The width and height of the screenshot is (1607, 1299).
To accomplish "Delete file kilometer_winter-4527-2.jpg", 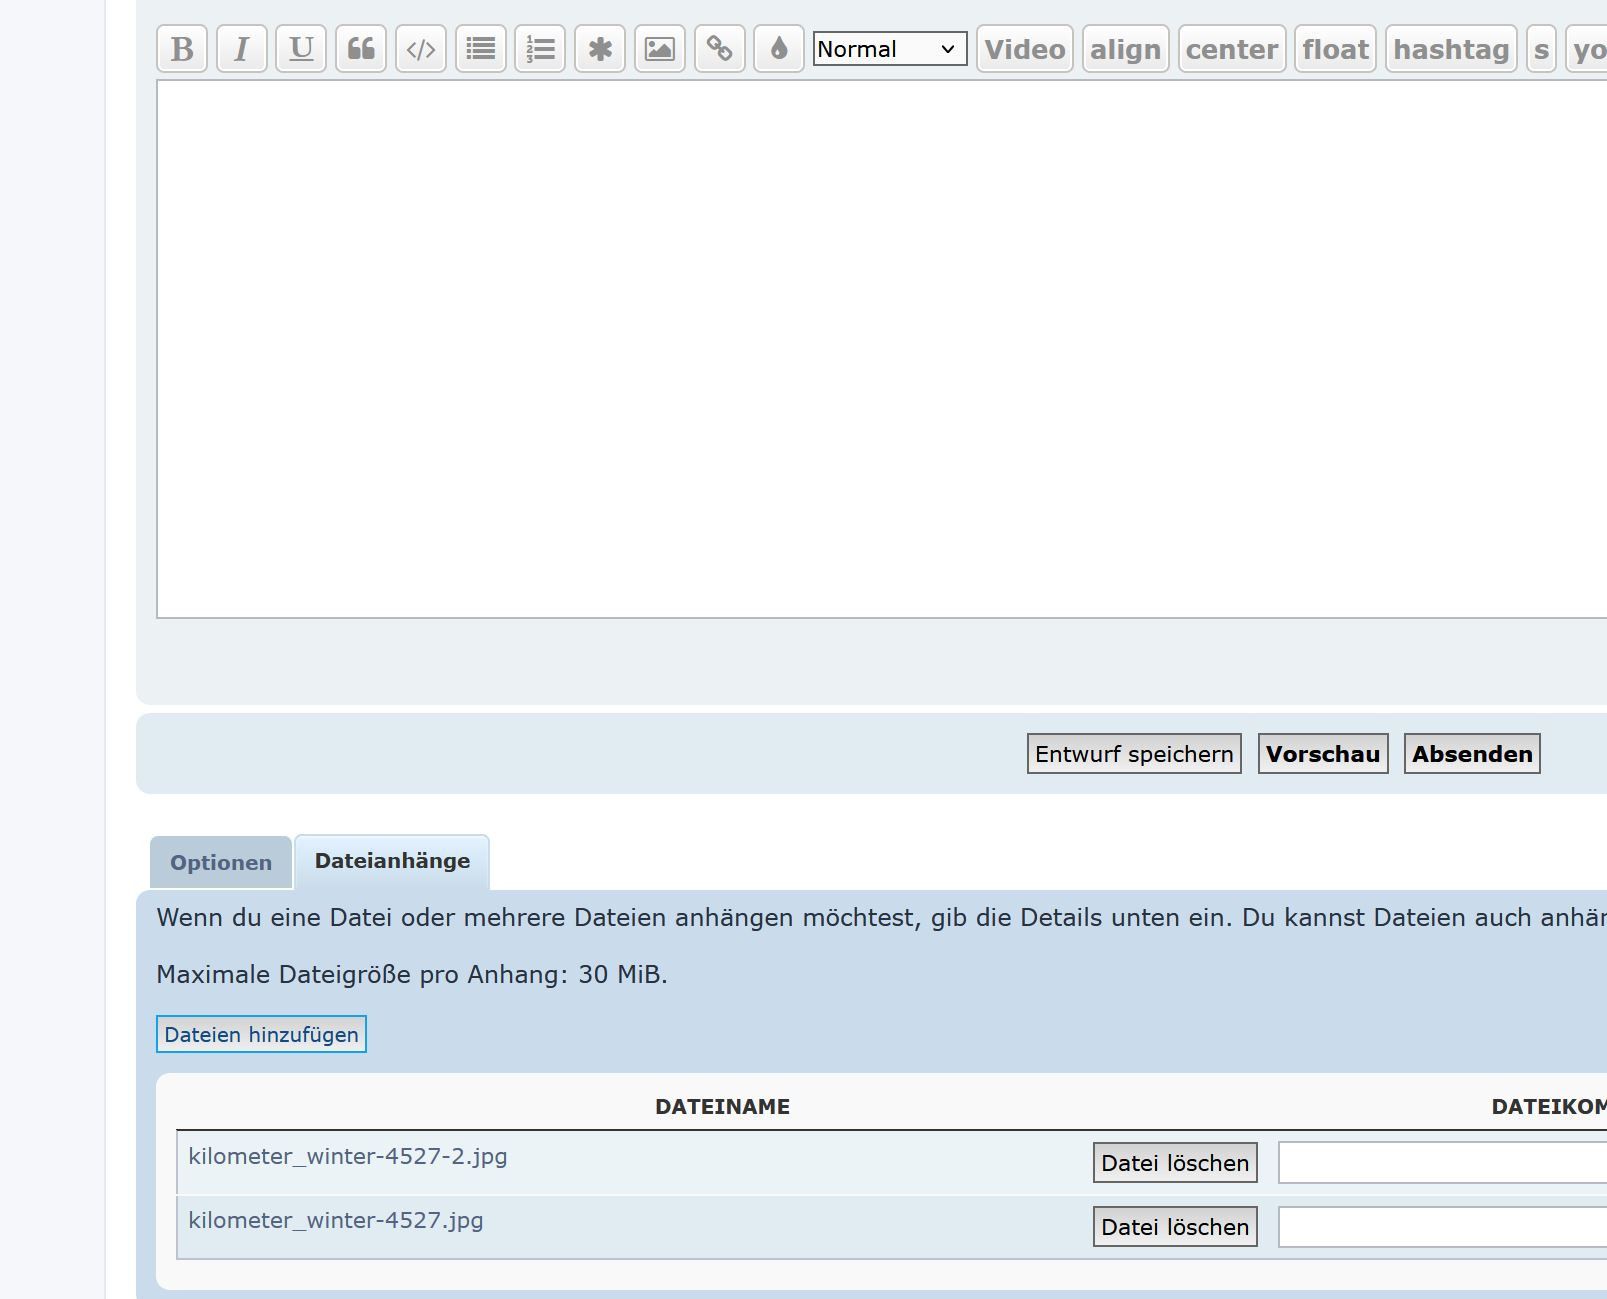I will coord(1174,1163).
